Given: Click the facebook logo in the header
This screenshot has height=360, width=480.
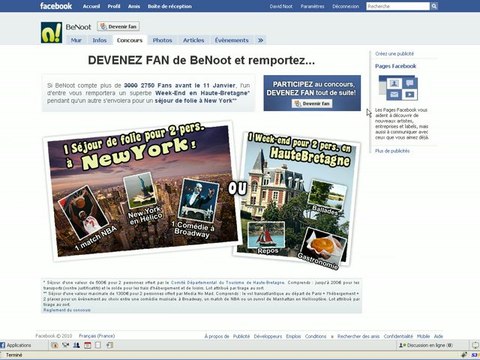Looking at the screenshot, I should (56, 6).
